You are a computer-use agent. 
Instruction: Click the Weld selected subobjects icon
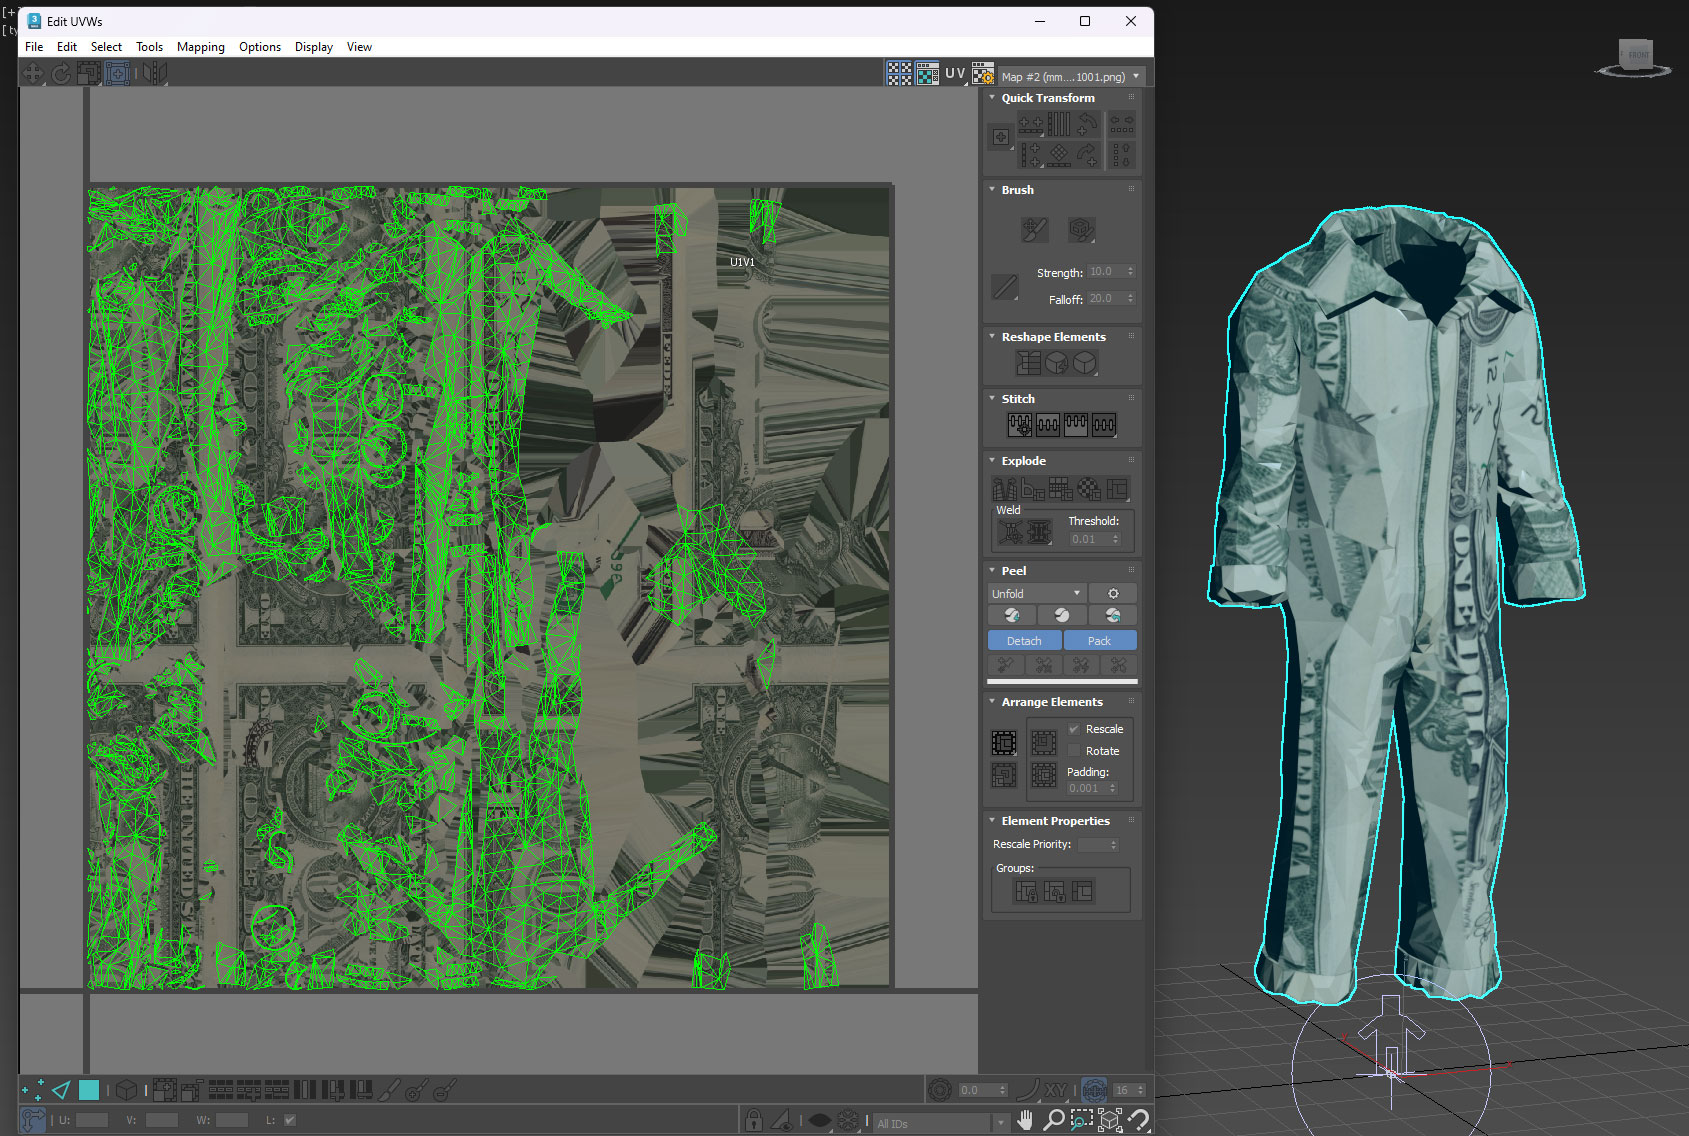(1039, 533)
